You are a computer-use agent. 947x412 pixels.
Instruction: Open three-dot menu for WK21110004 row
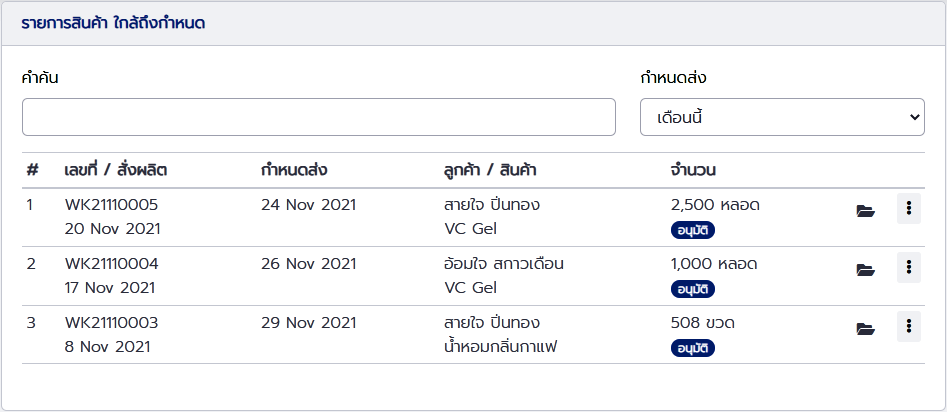[x=908, y=267]
